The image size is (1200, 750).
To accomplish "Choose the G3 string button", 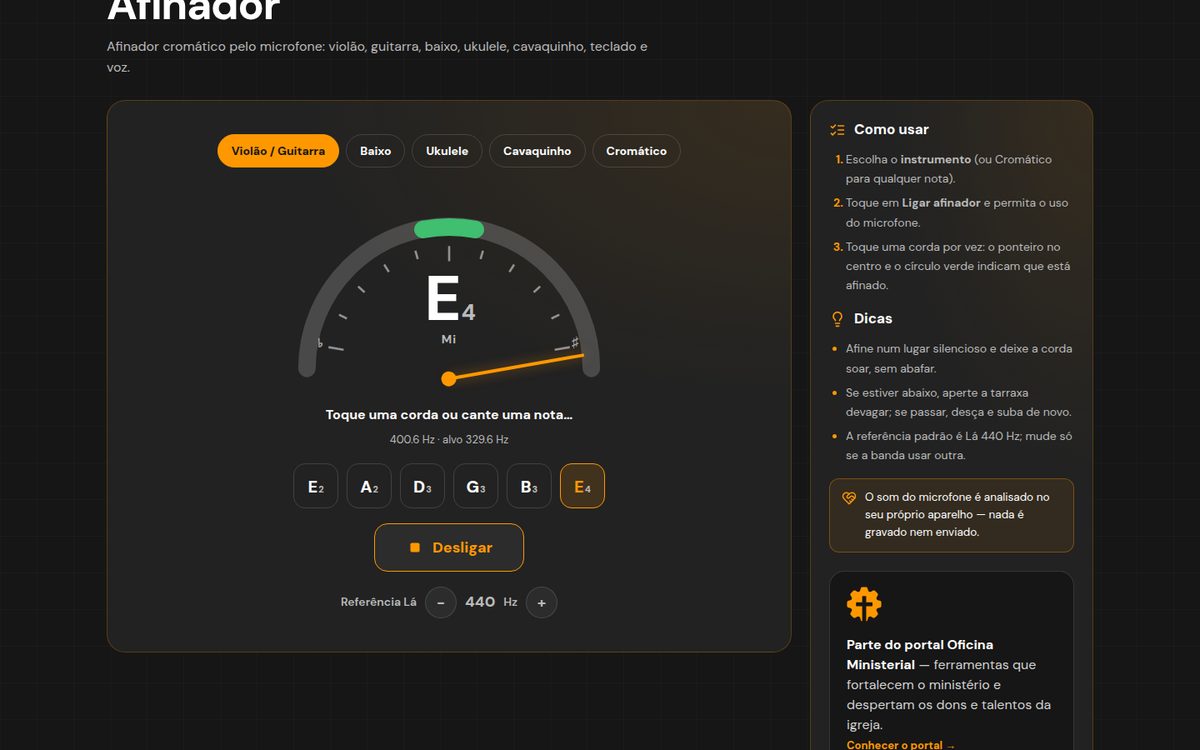I will pos(476,487).
